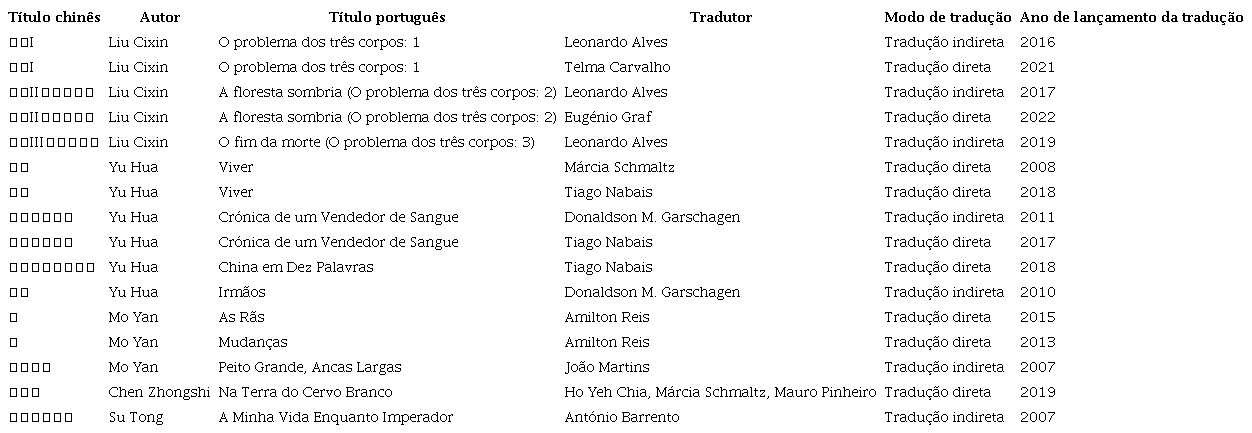Click the "Eugénio Graf" translator cell
The image size is (1252, 433).
607,117
